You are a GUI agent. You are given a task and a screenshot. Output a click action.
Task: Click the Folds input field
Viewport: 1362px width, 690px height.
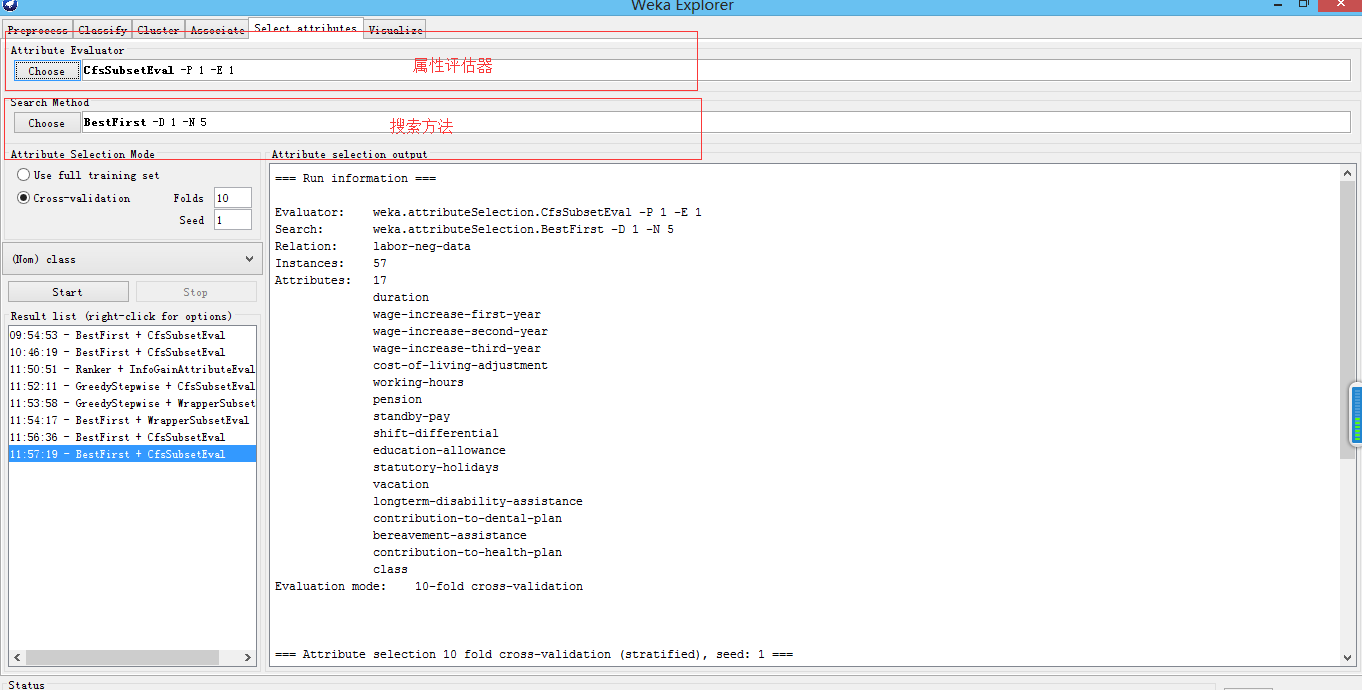pos(233,198)
